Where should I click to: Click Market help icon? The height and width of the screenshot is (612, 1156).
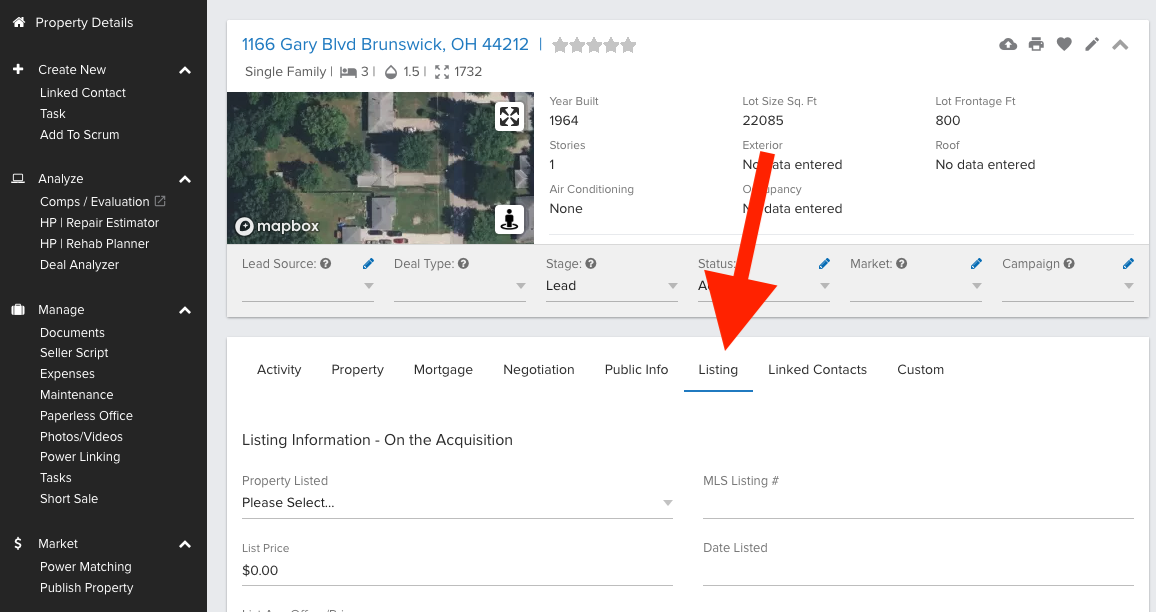(901, 263)
